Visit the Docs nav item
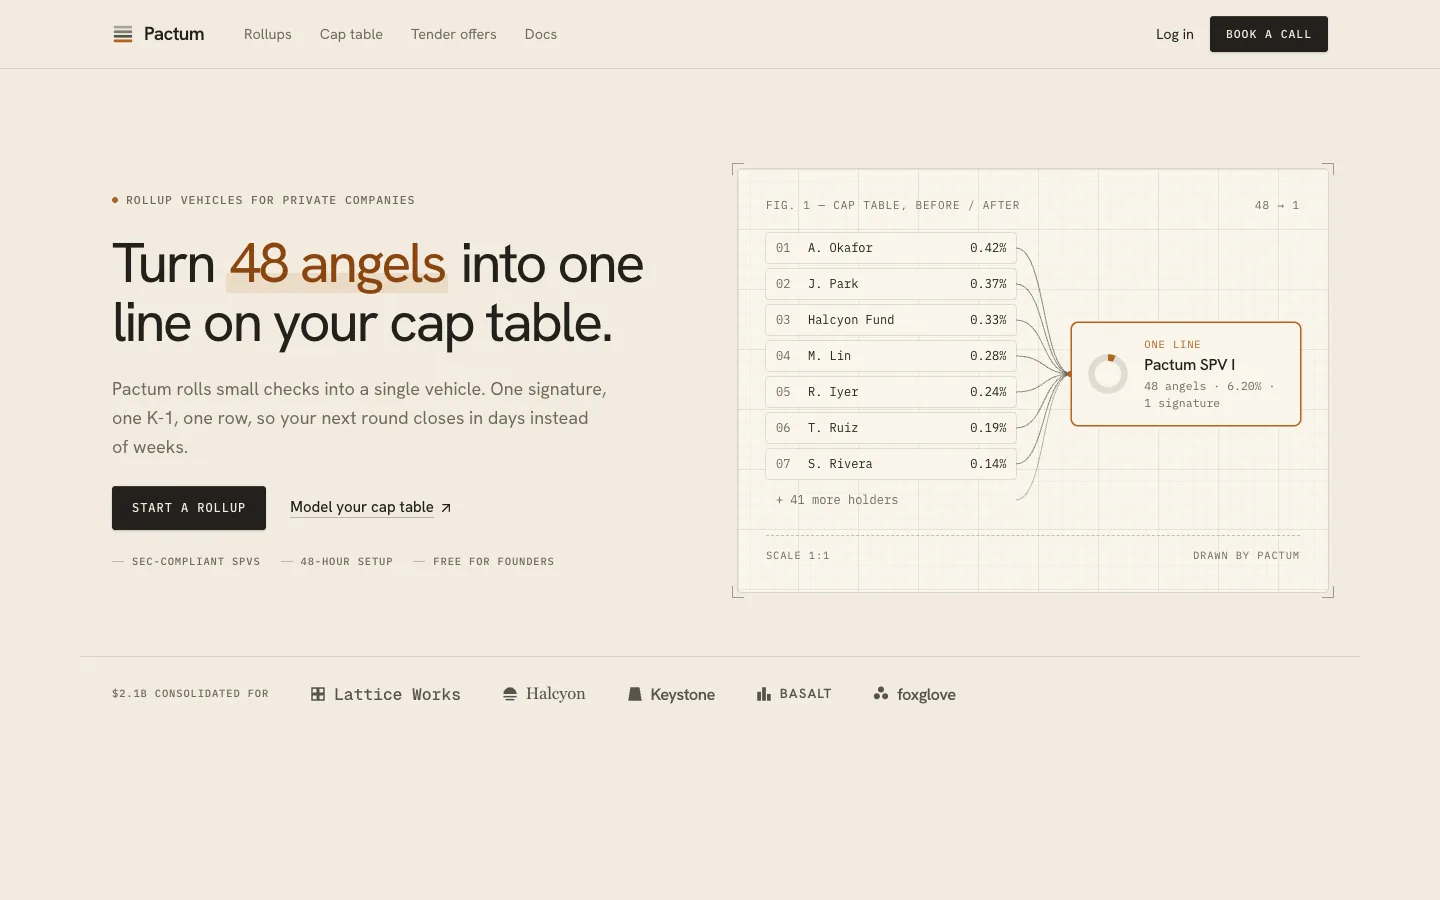1440x900 pixels. coord(541,34)
